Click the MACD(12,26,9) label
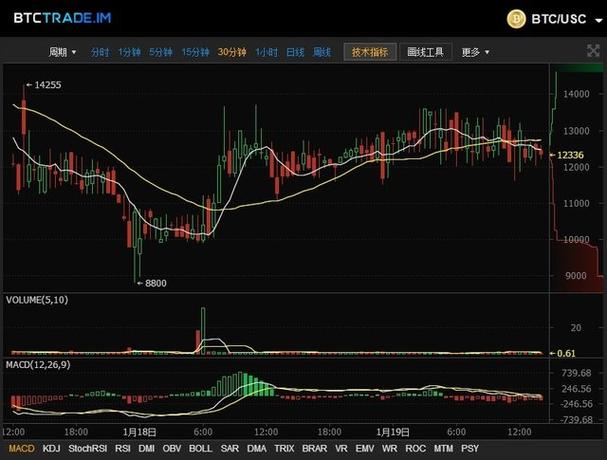 tap(38, 364)
